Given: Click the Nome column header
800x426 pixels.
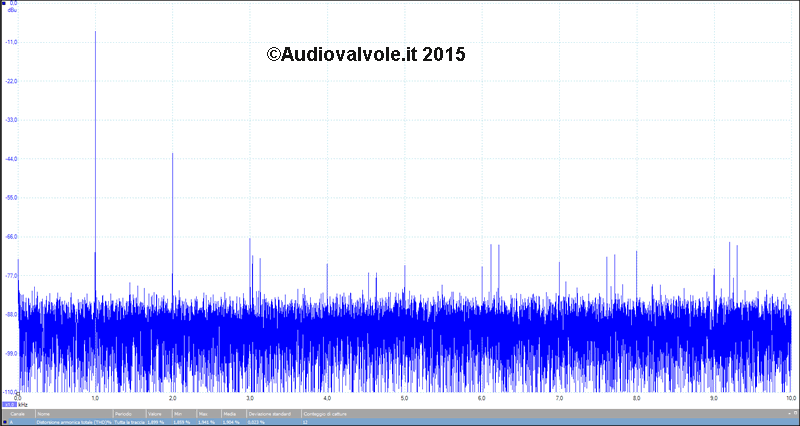Looking at the screenshot, I should coord(74,414).
